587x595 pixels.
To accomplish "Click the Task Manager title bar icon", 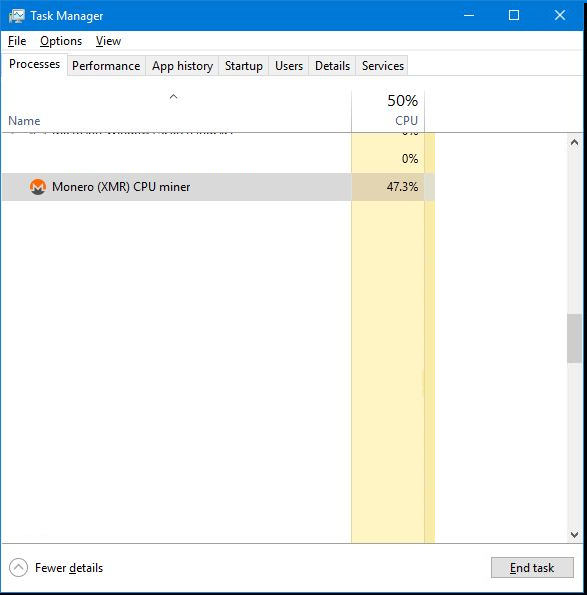I will tap(16, 16).
